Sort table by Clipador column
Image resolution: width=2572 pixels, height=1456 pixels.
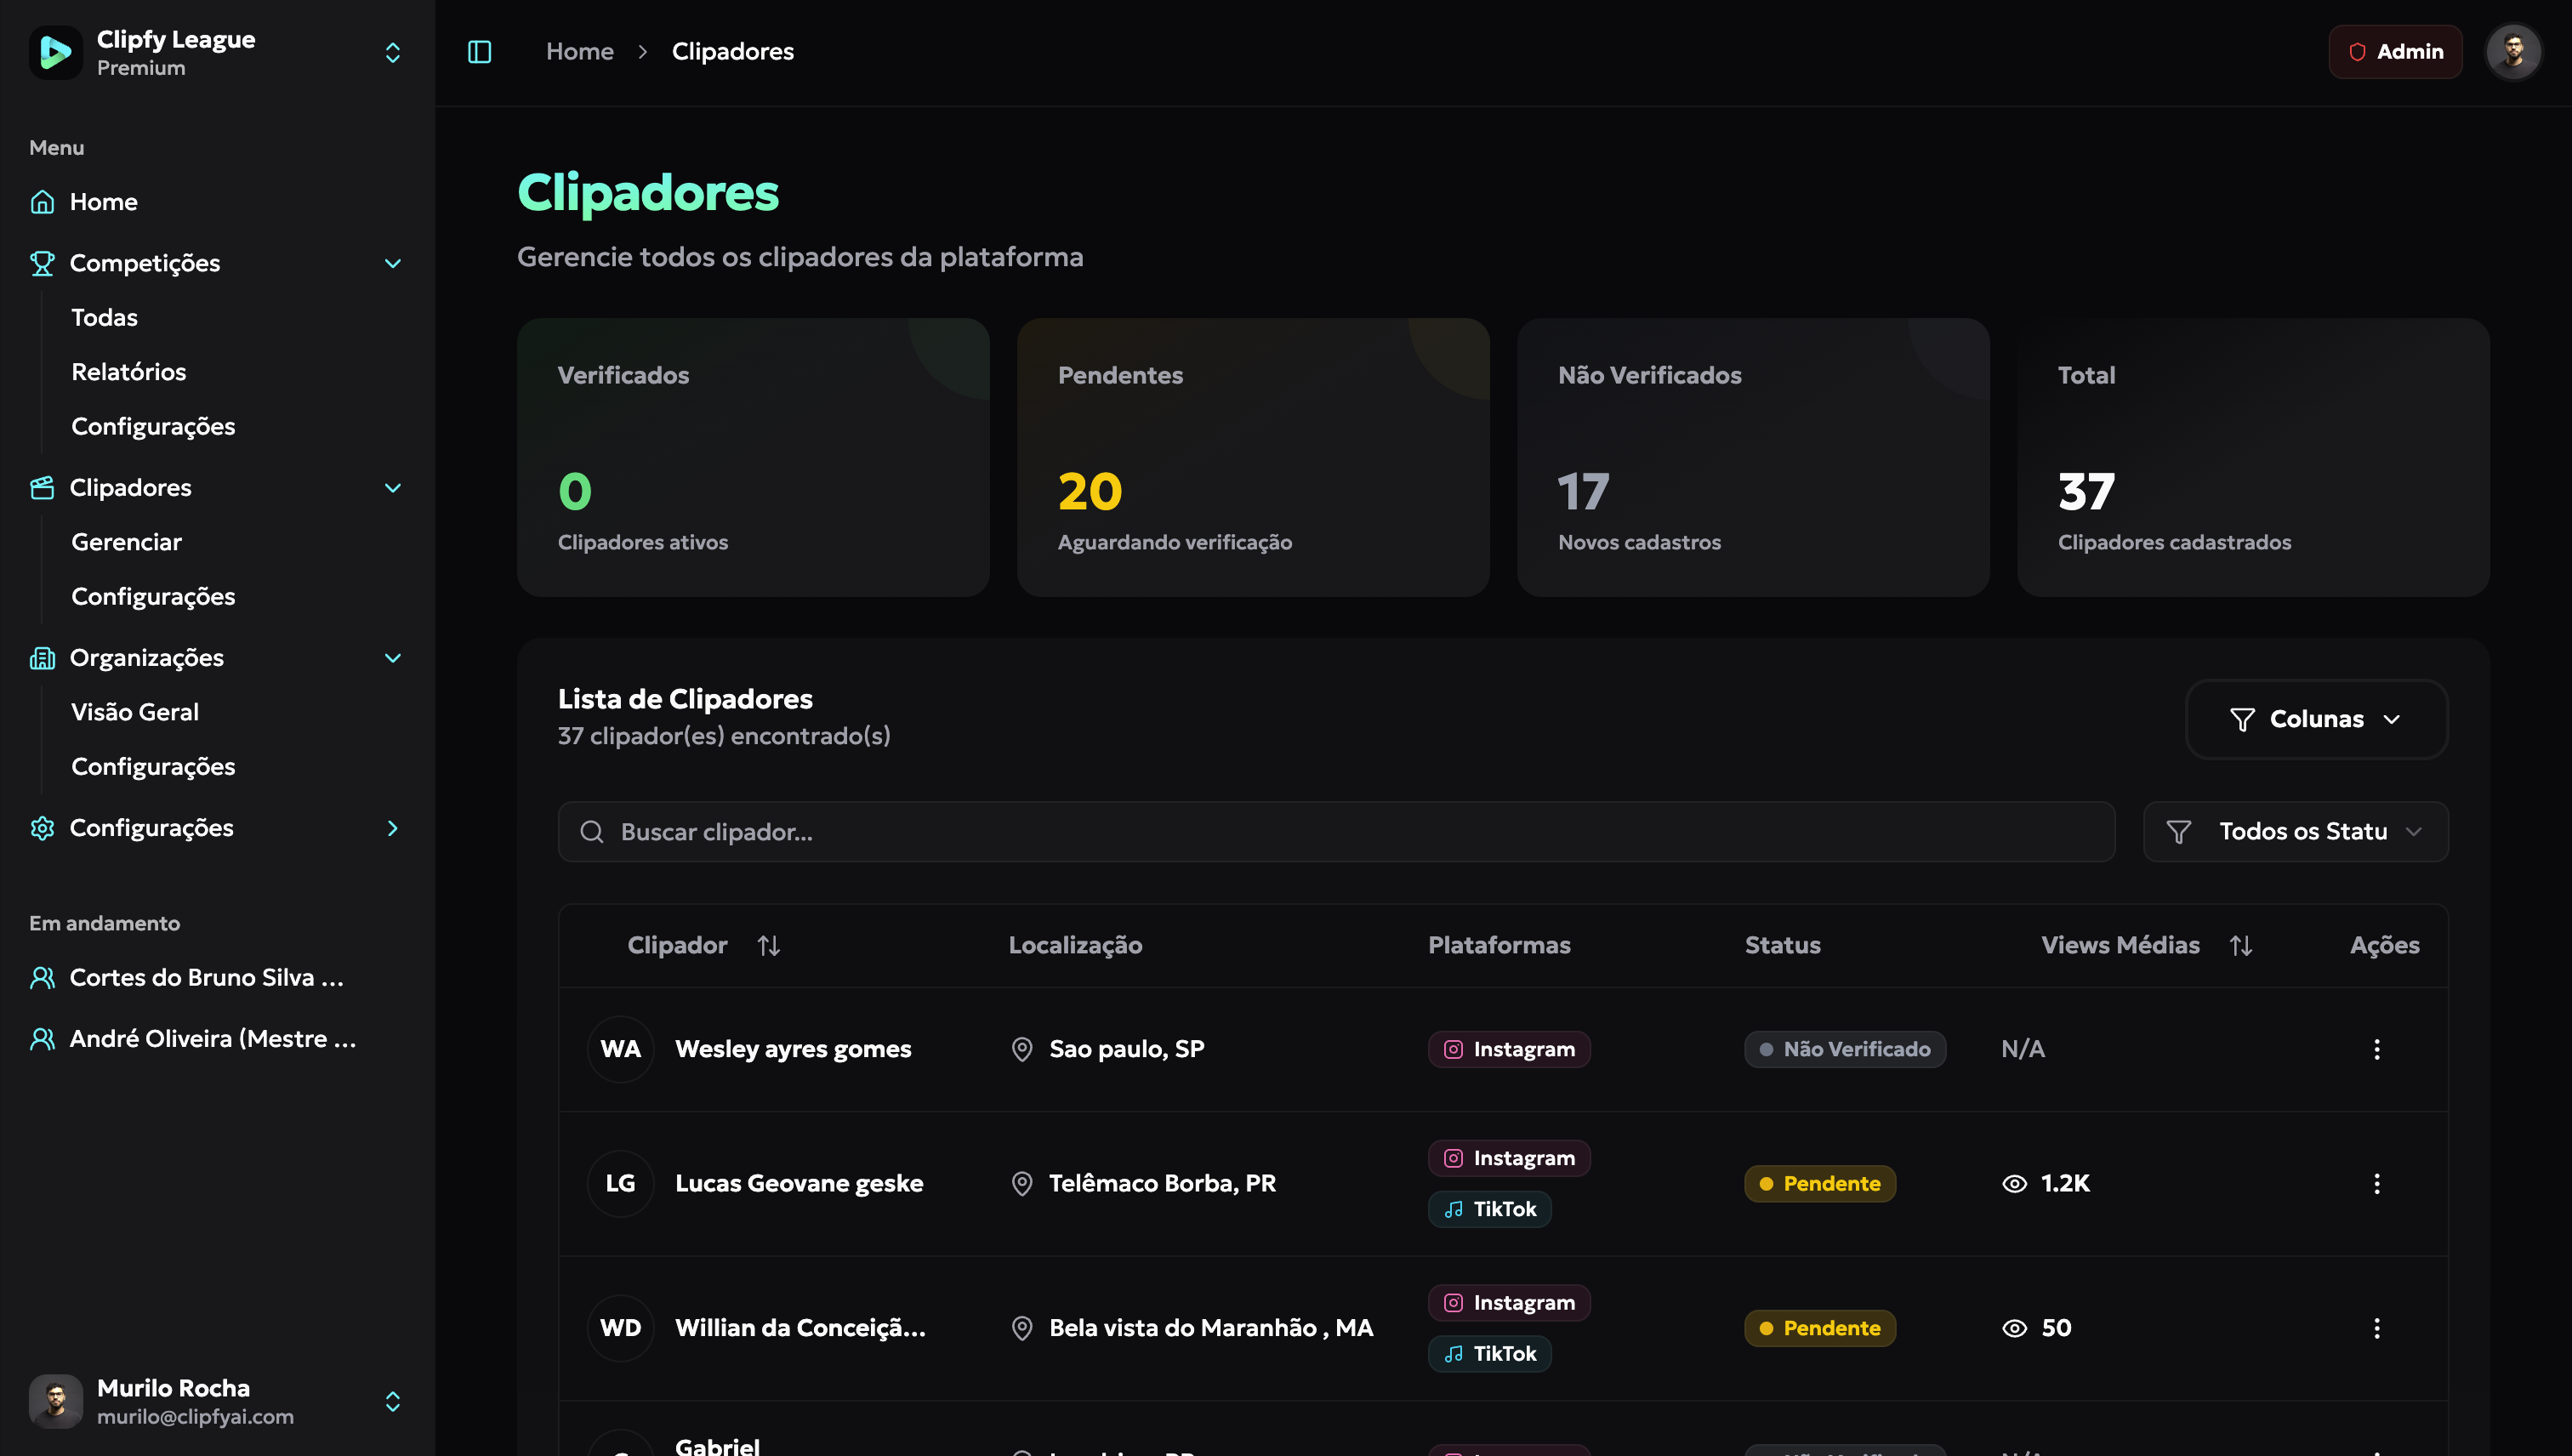coord(768,945)
